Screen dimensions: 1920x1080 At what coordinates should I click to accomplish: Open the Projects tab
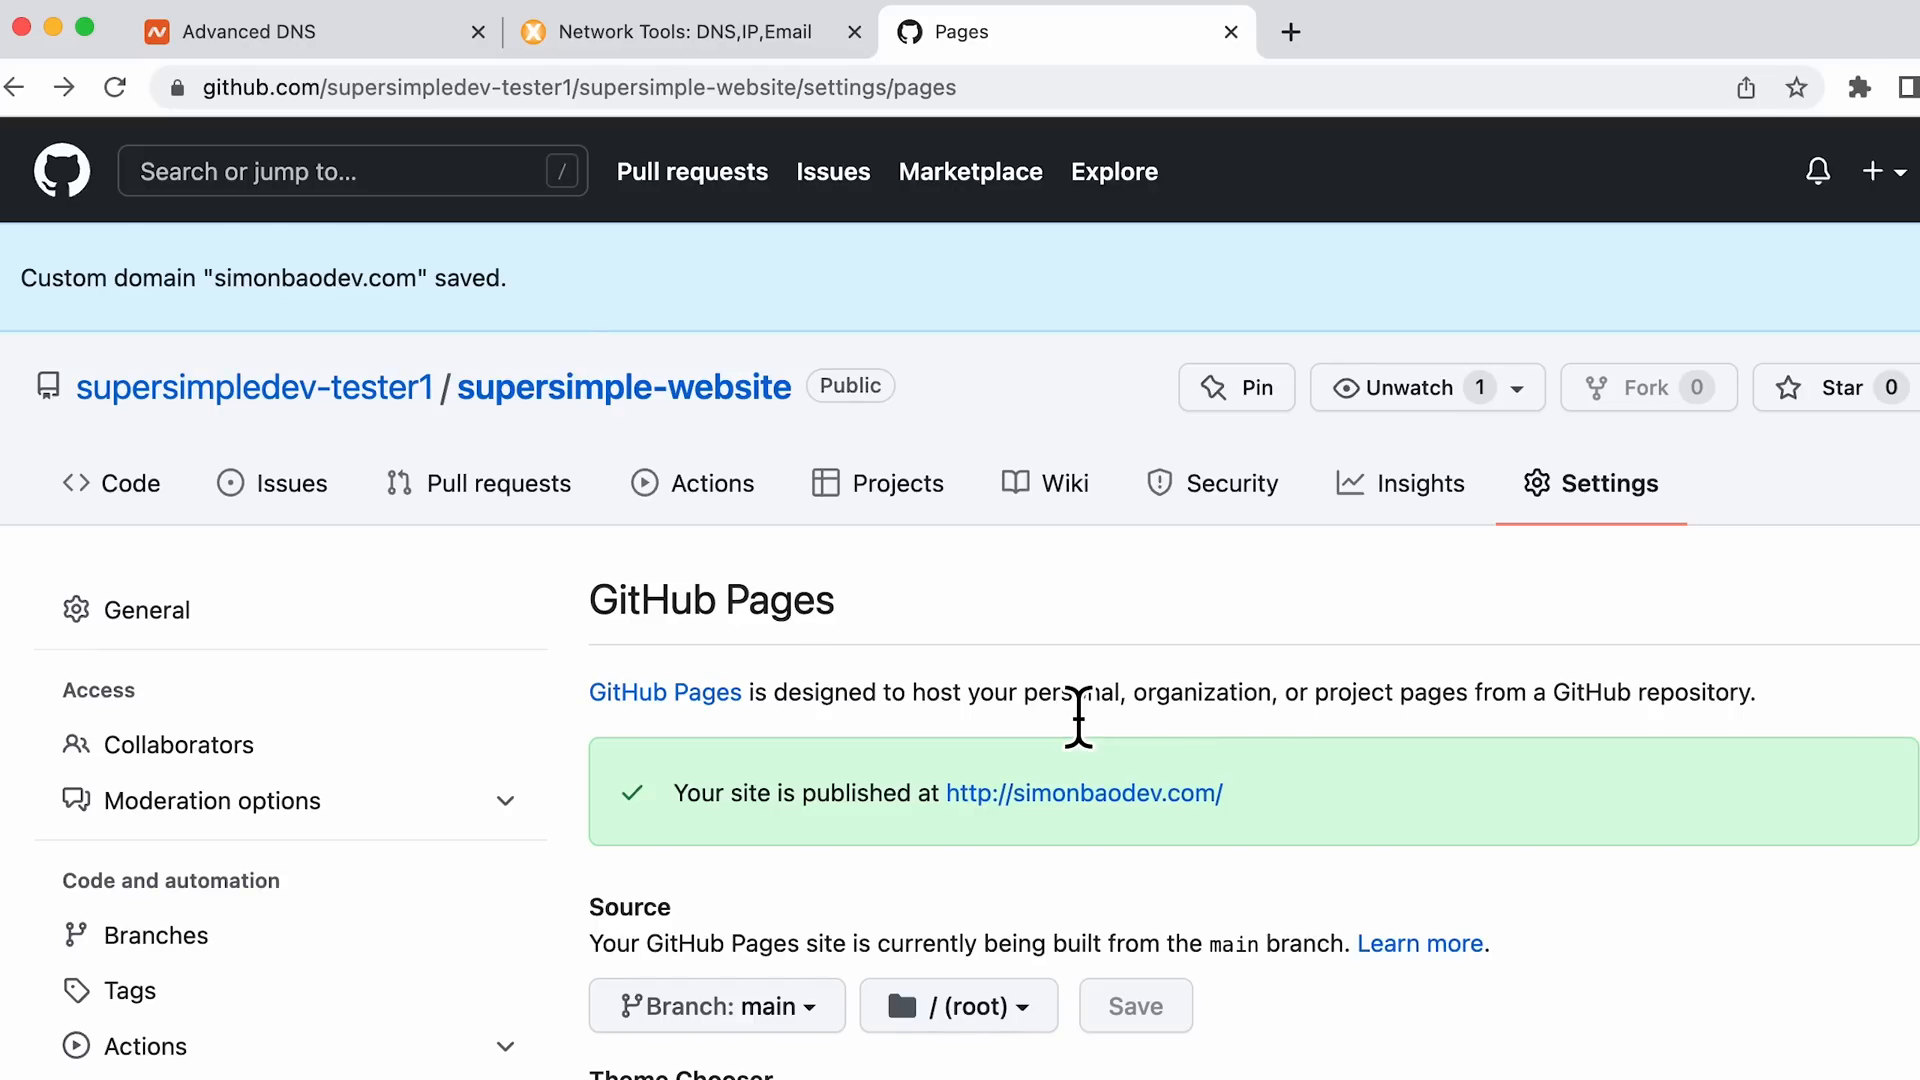[x=877, y=483]
